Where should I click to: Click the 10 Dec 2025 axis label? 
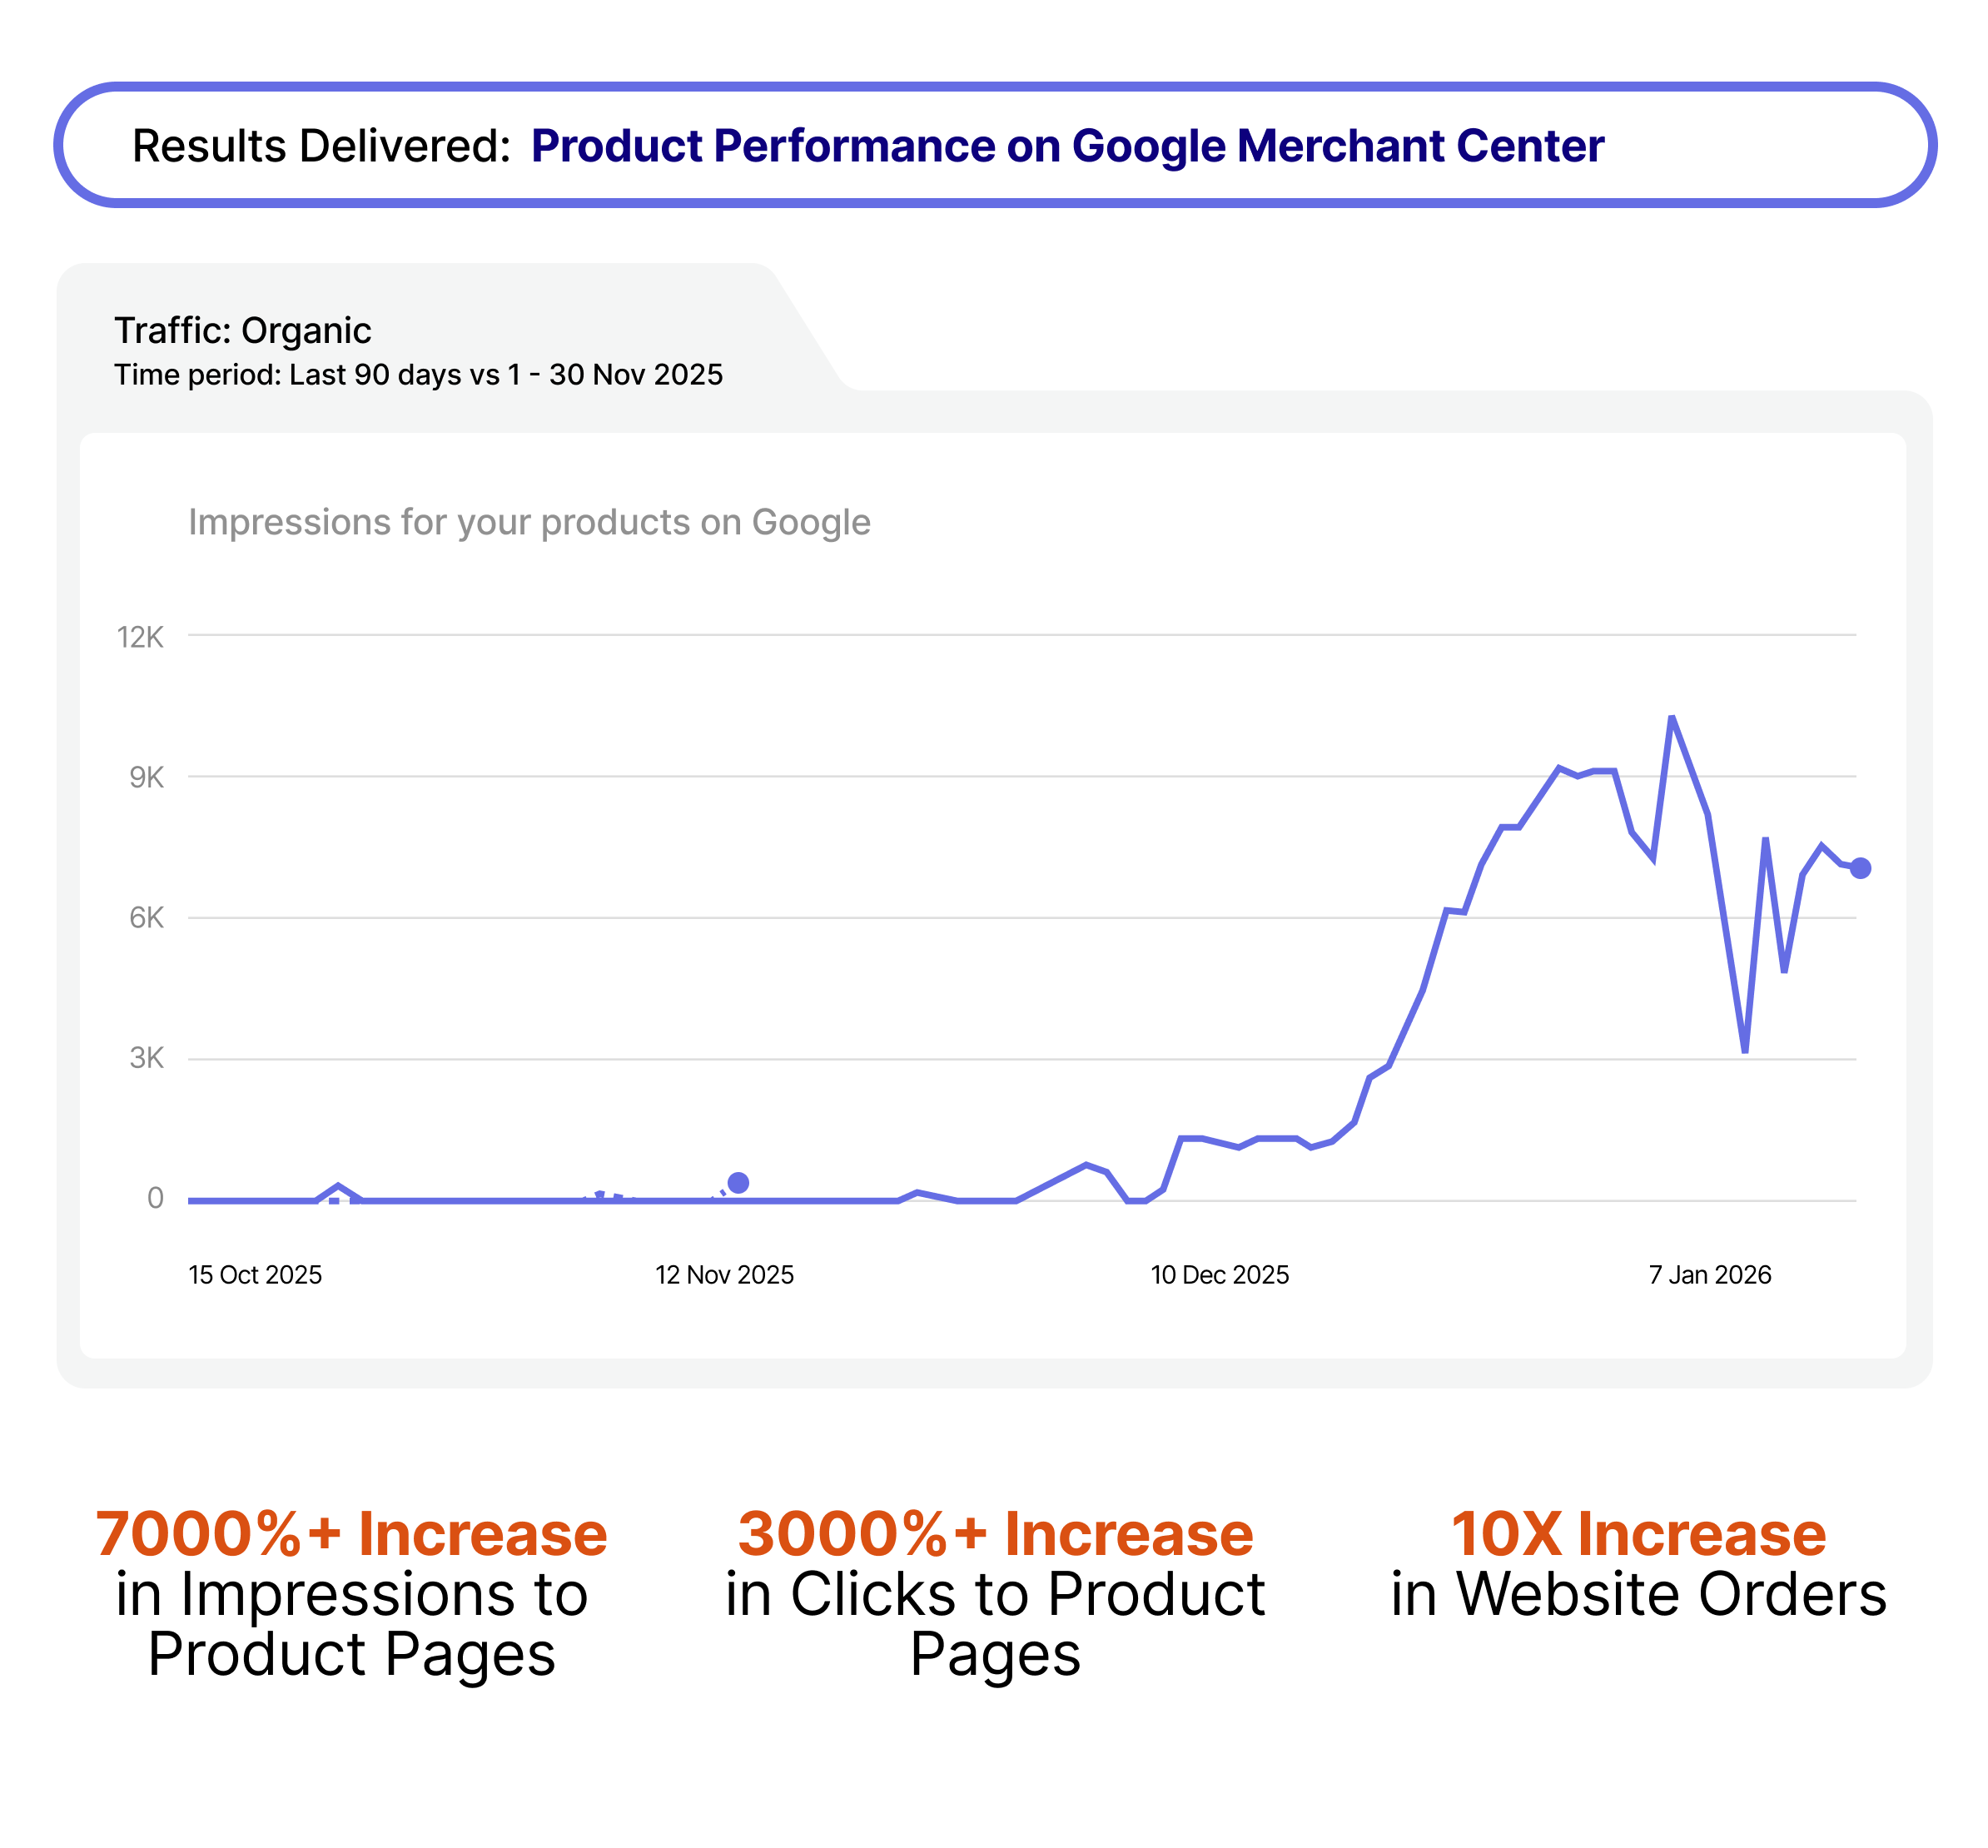[1220, 1274]
